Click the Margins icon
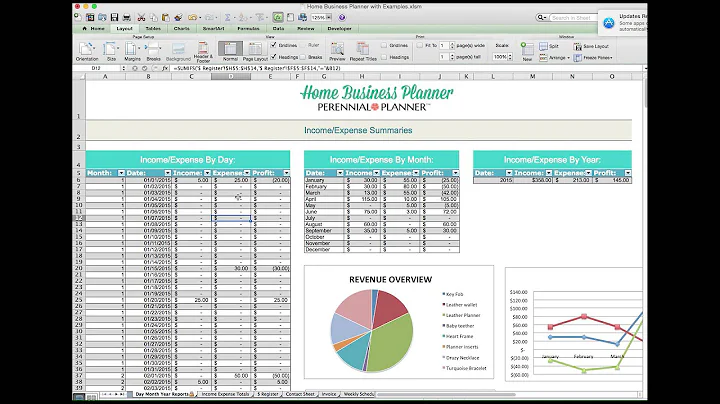This screenshot has height=404, width=720. click(x=132, y=51)
